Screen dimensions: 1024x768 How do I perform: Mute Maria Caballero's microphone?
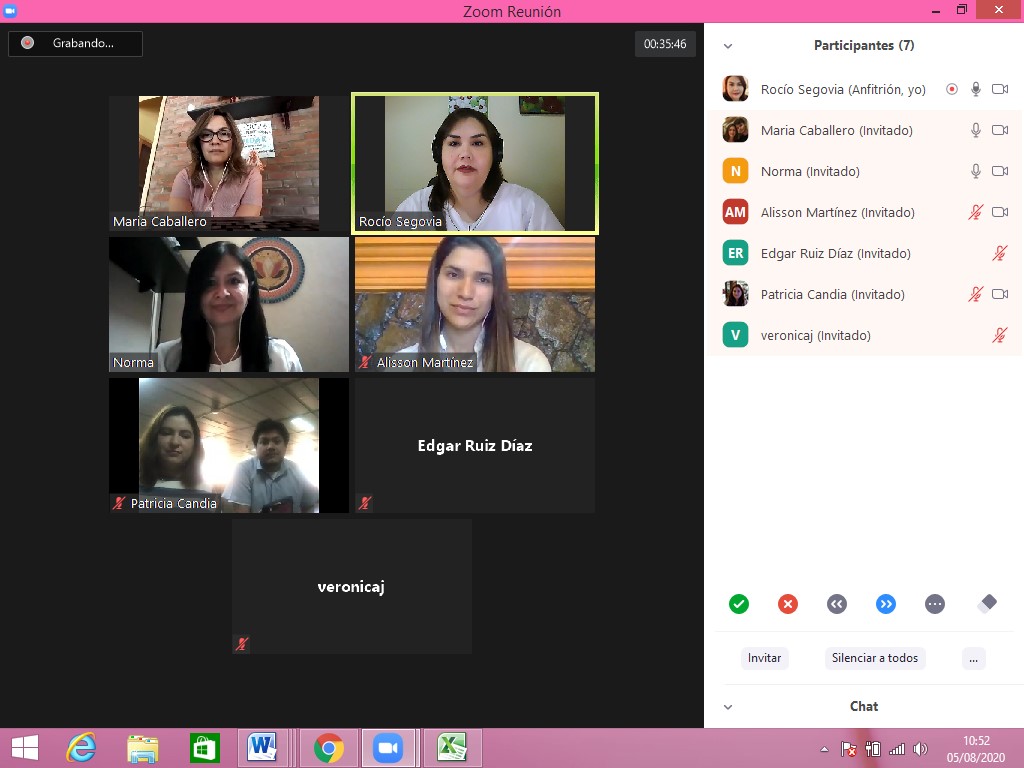(x=976, y=130)
